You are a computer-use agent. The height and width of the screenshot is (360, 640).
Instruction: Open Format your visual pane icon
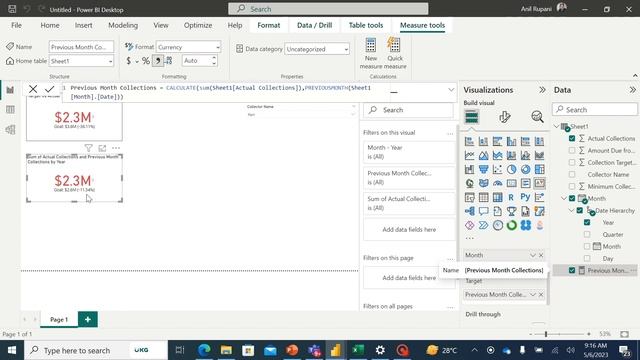pos(504,117)
